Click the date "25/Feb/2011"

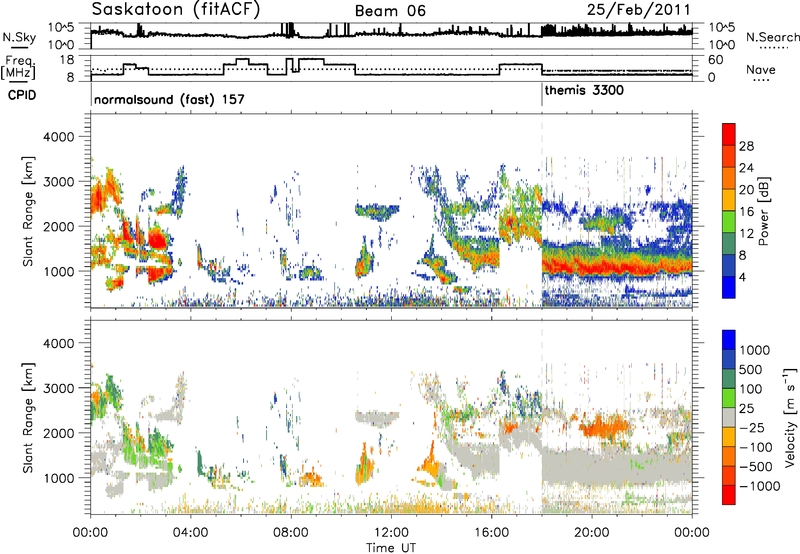(x=638, y=9)
